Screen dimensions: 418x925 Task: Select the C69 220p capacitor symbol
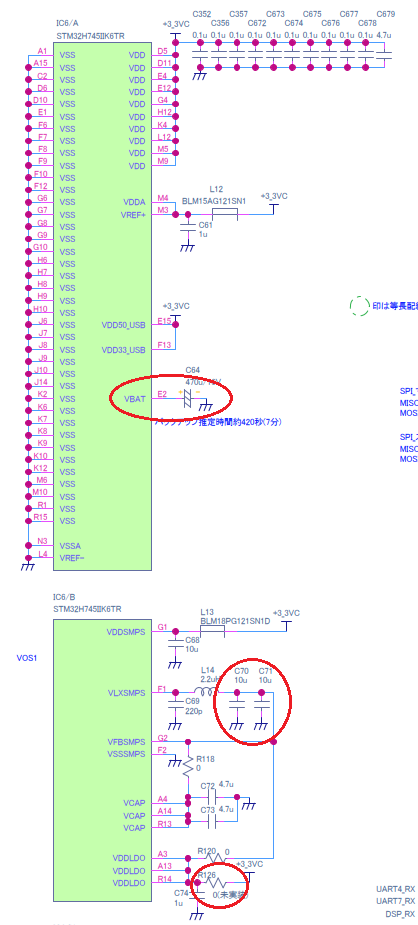click(x=175, y=705)
